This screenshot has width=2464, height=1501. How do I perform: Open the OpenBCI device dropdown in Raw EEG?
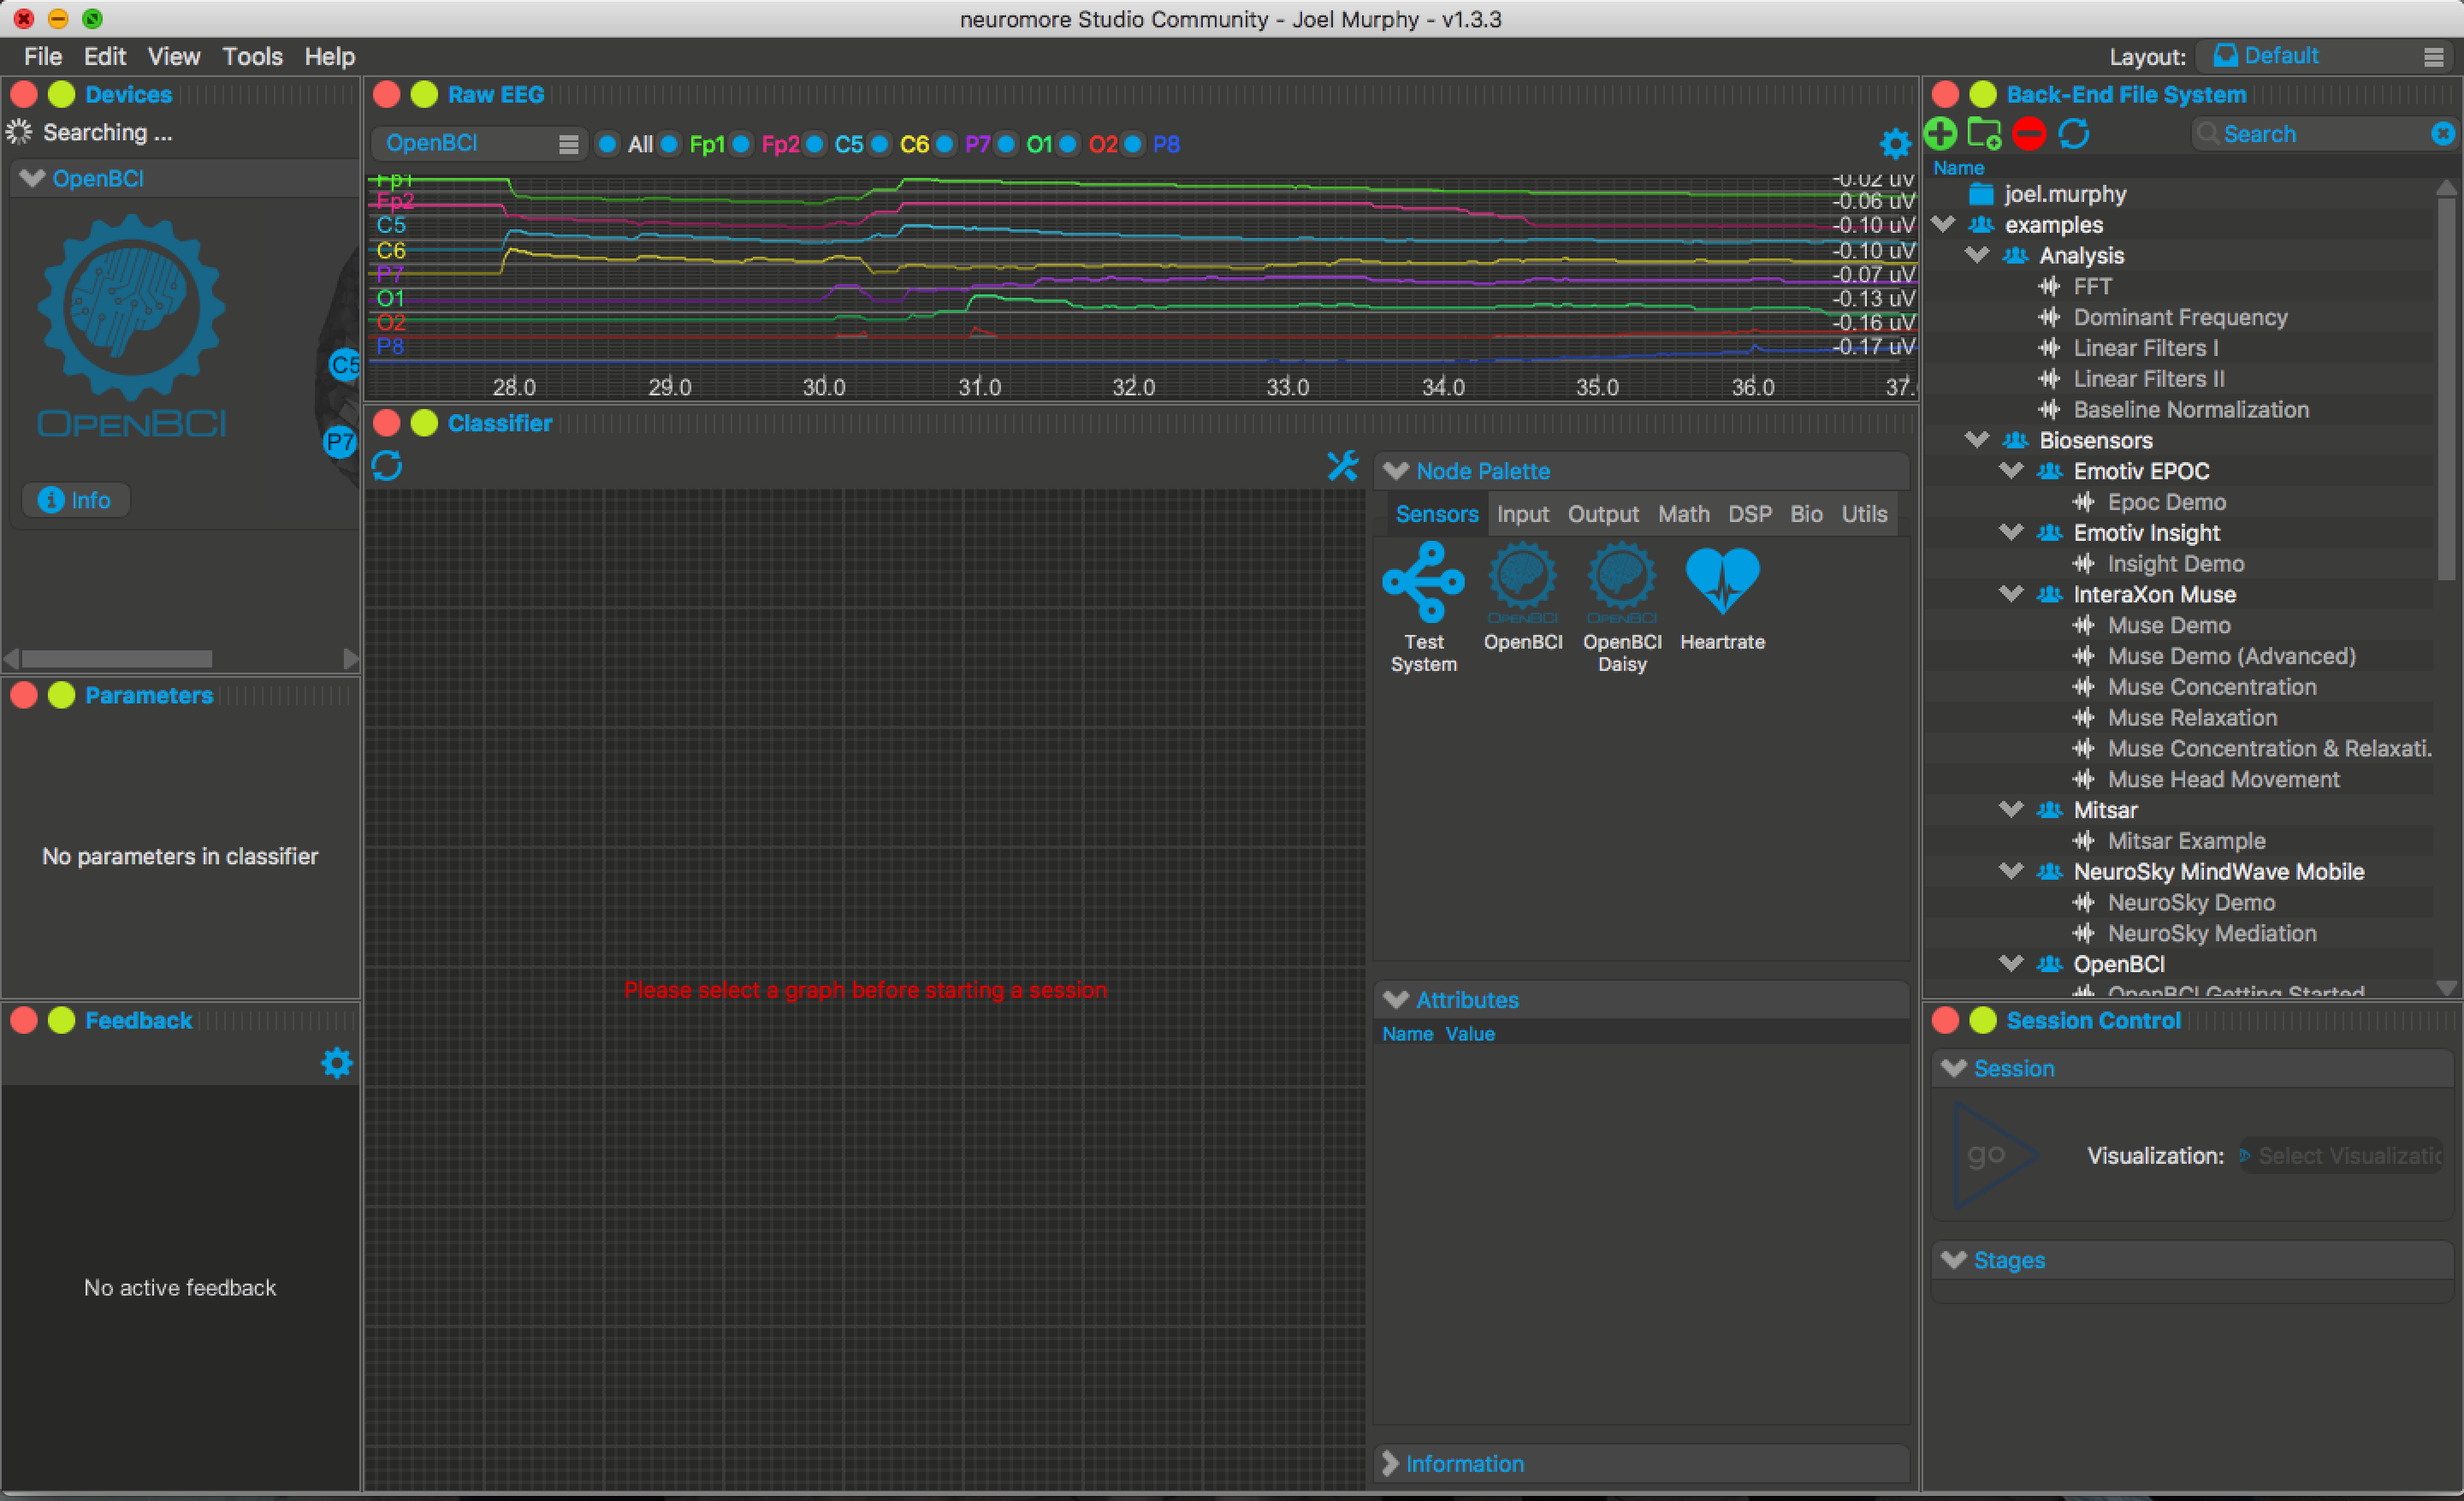[480, 144]
